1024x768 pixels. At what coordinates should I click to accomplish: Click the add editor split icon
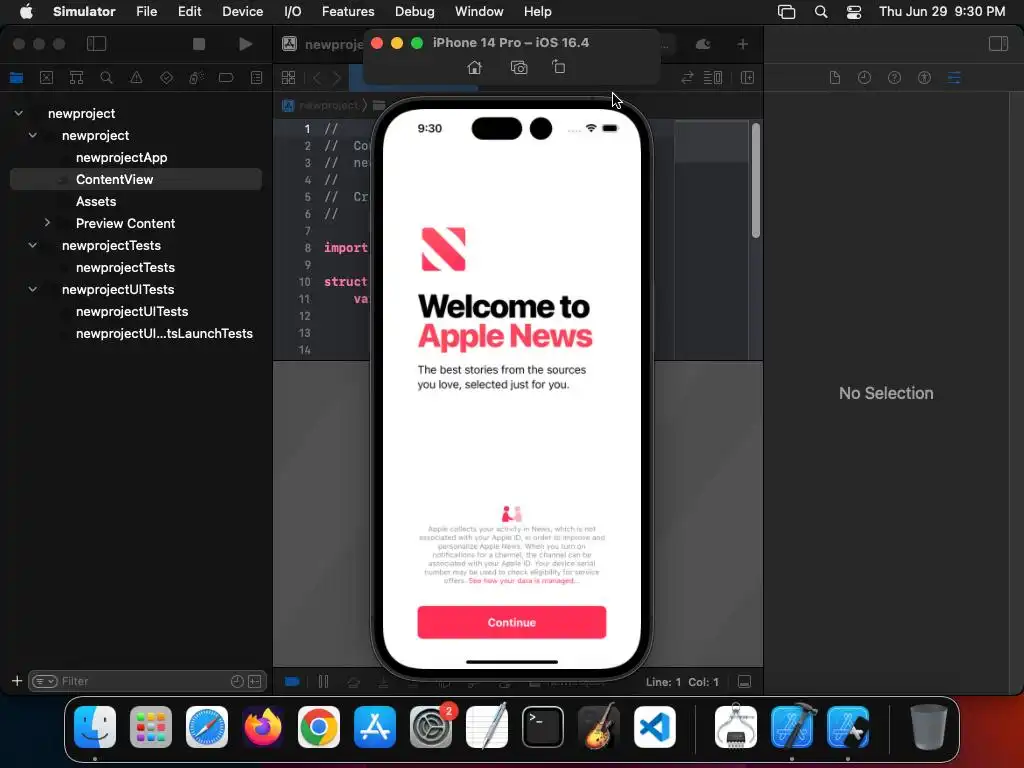tap(748, 78)
